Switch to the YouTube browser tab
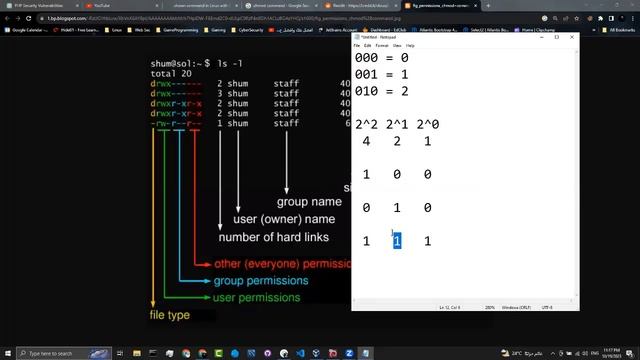This screenshot has height=360, width=640. (122, 6)
